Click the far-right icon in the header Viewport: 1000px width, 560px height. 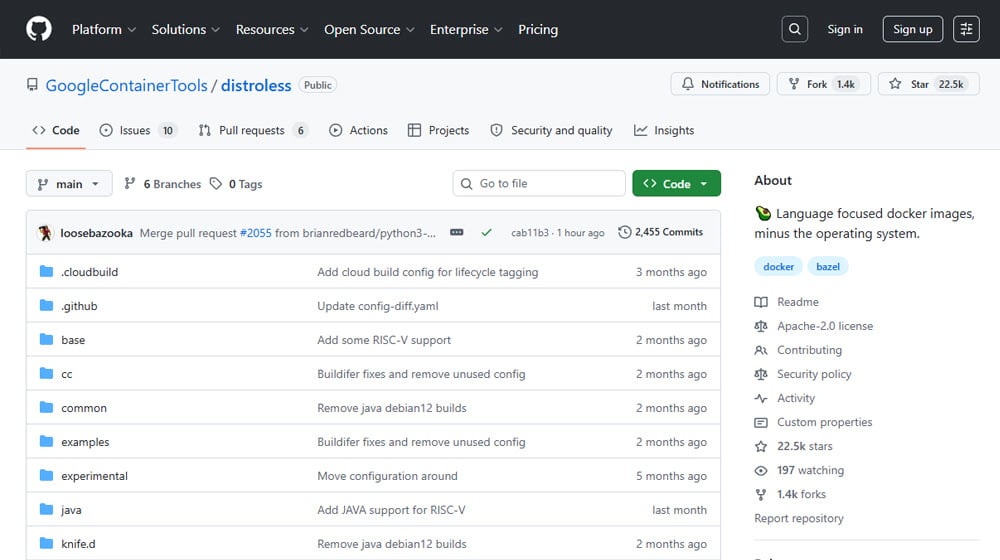[x=966, y=29]
